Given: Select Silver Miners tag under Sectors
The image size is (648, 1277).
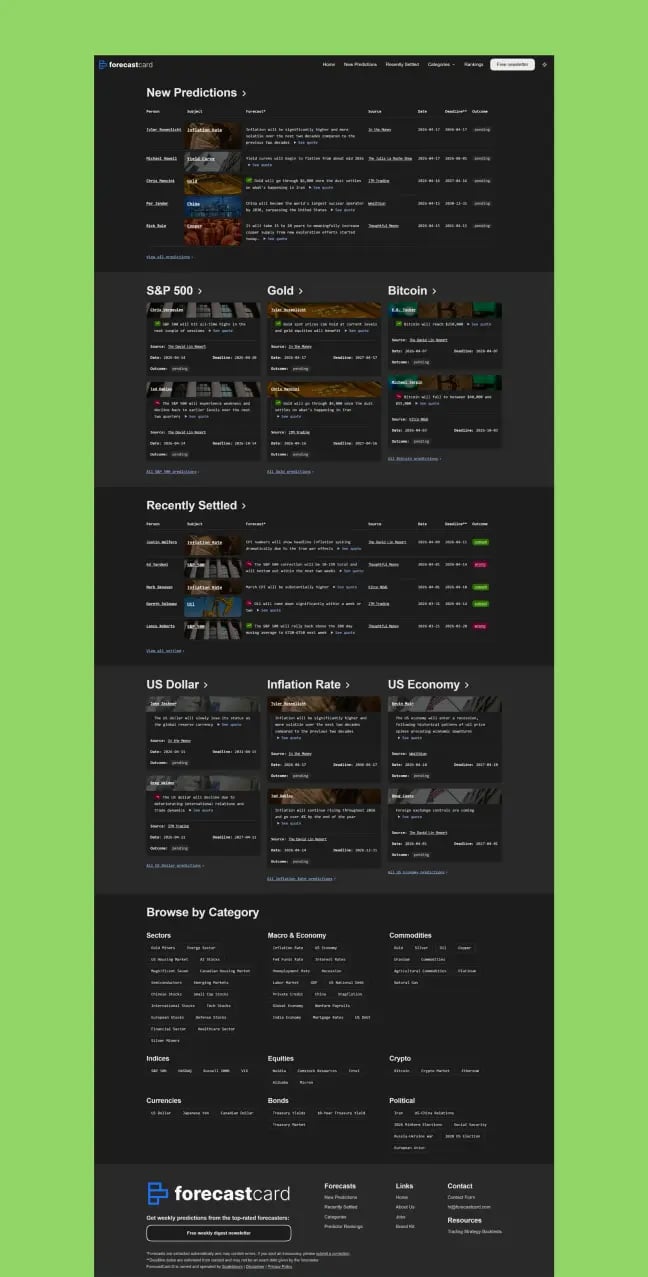Looking at the screenshot, I should pos(165,1040).
